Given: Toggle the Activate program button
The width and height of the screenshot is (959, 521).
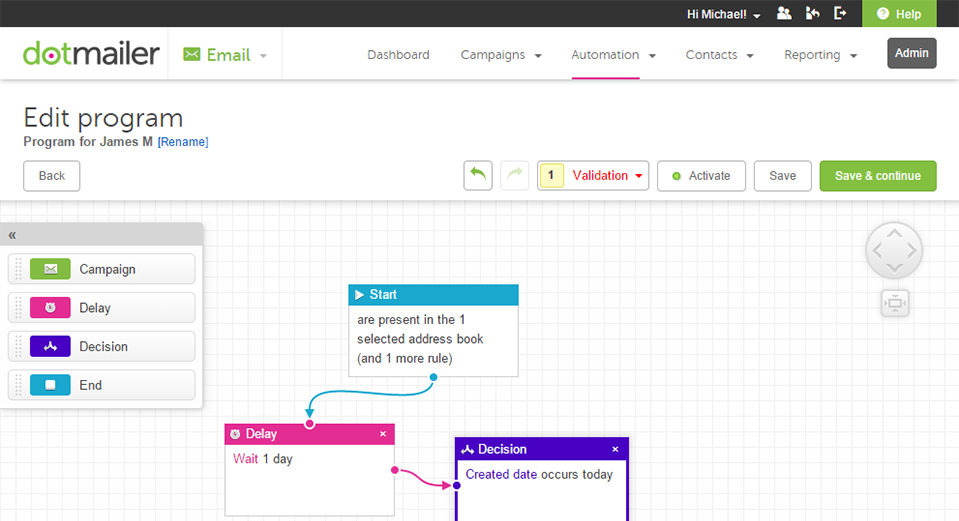Looking at the screenshot, I should 701,176.
